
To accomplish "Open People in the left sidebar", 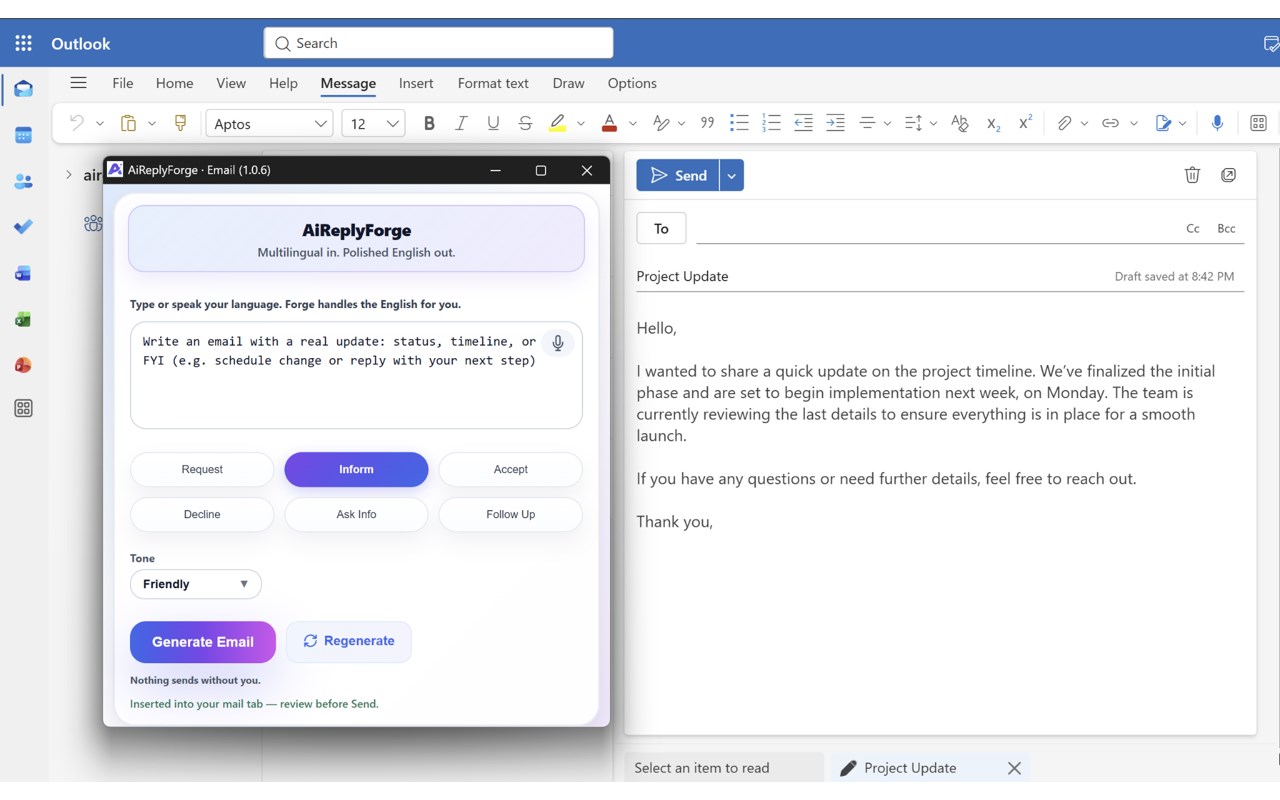I will coord(23,181).
